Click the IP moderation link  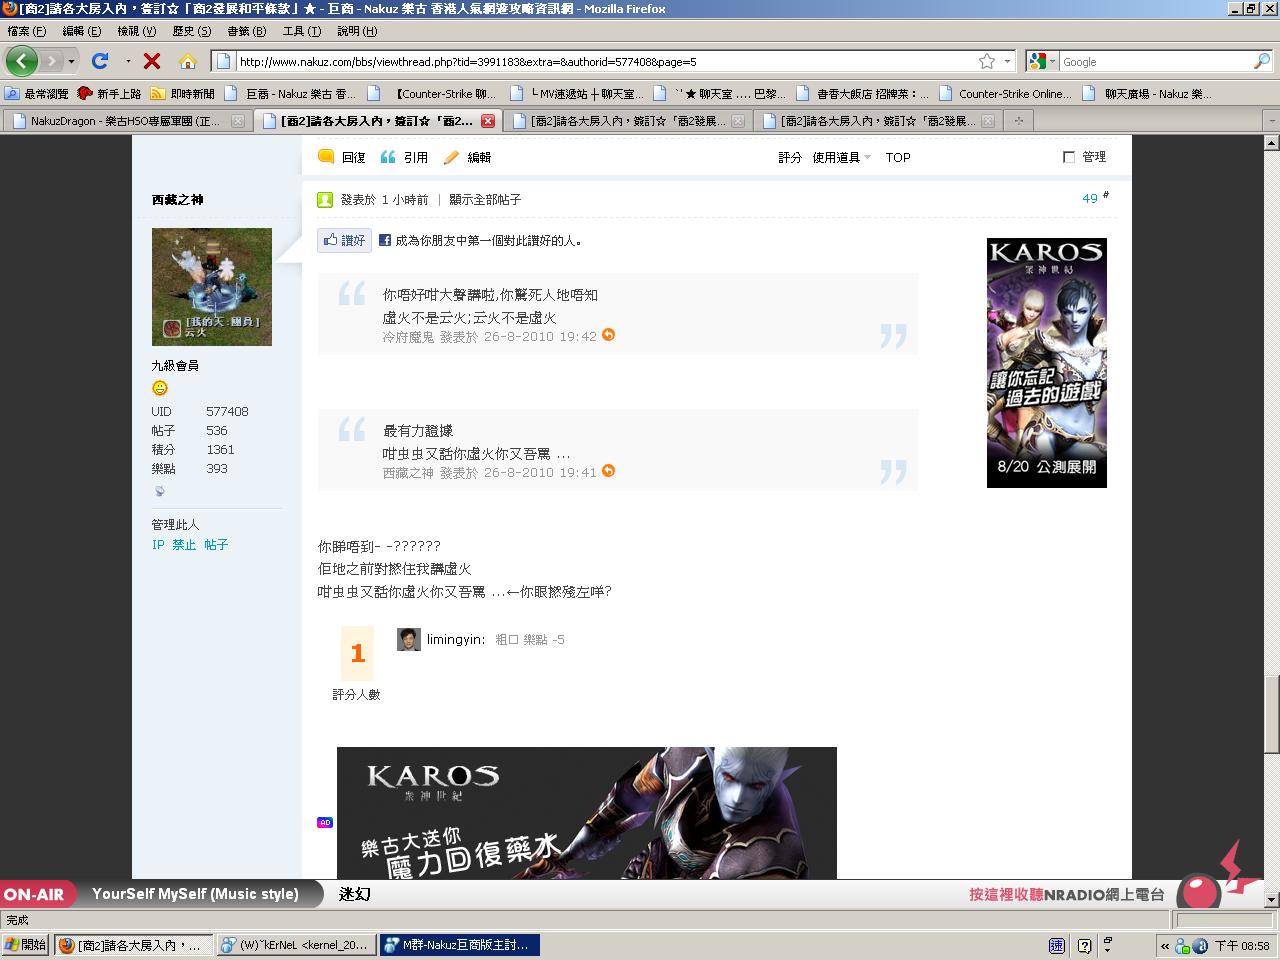[x=158, y=544]
